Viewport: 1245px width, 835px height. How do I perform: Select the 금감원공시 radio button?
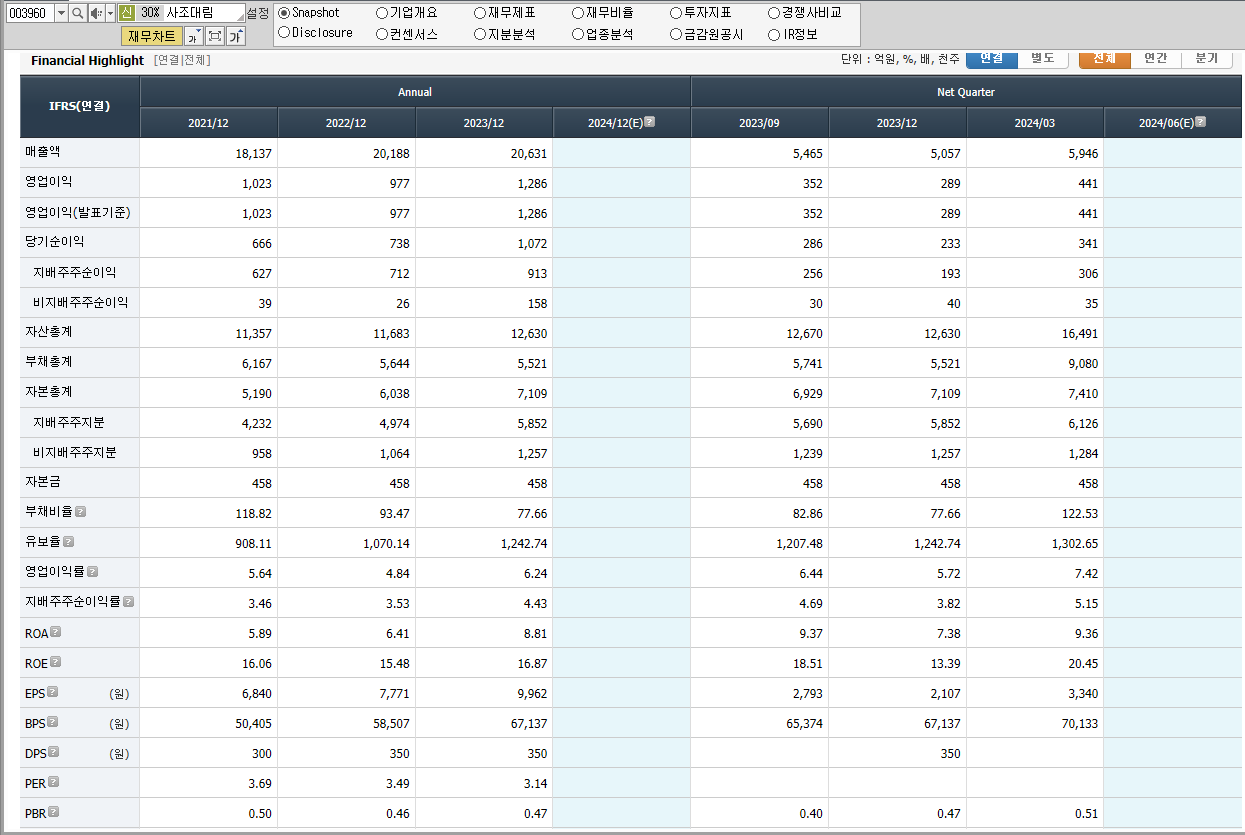click(x=676, y=34)
